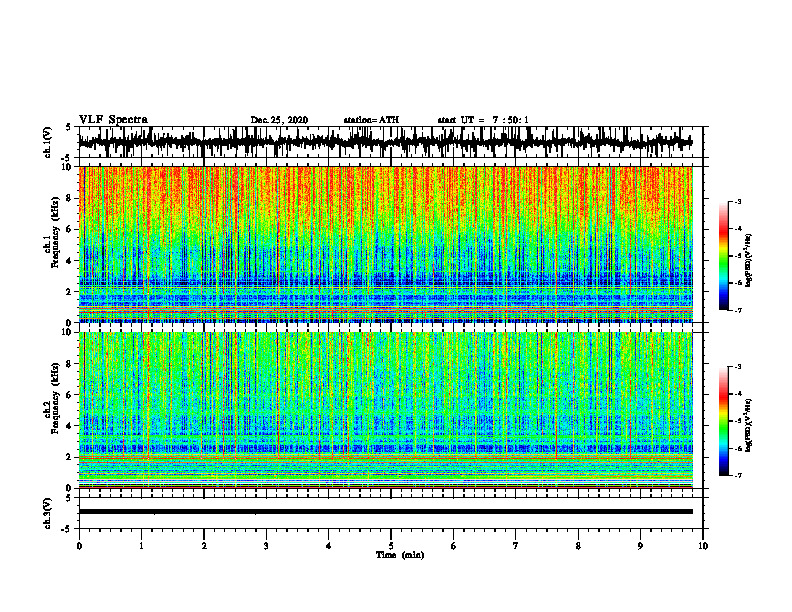The width and height of the screenshot is (792, 612).
Task: Click the ch.1 voltage waveform trace
Action: point(385,142)
